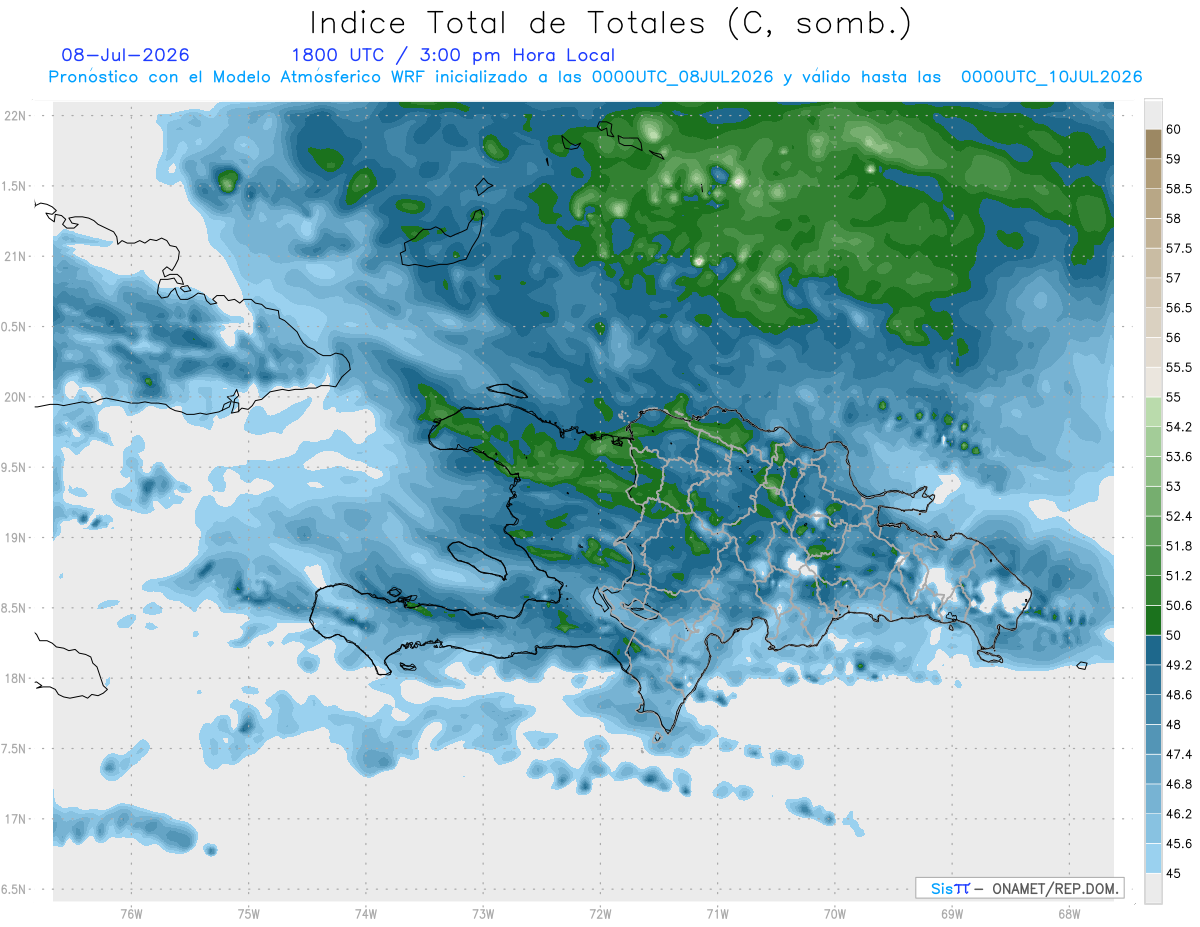Click the "54.2" value on the color scale
The width and height of the screenshot is (1200, 927).
tap(1178, 427)
